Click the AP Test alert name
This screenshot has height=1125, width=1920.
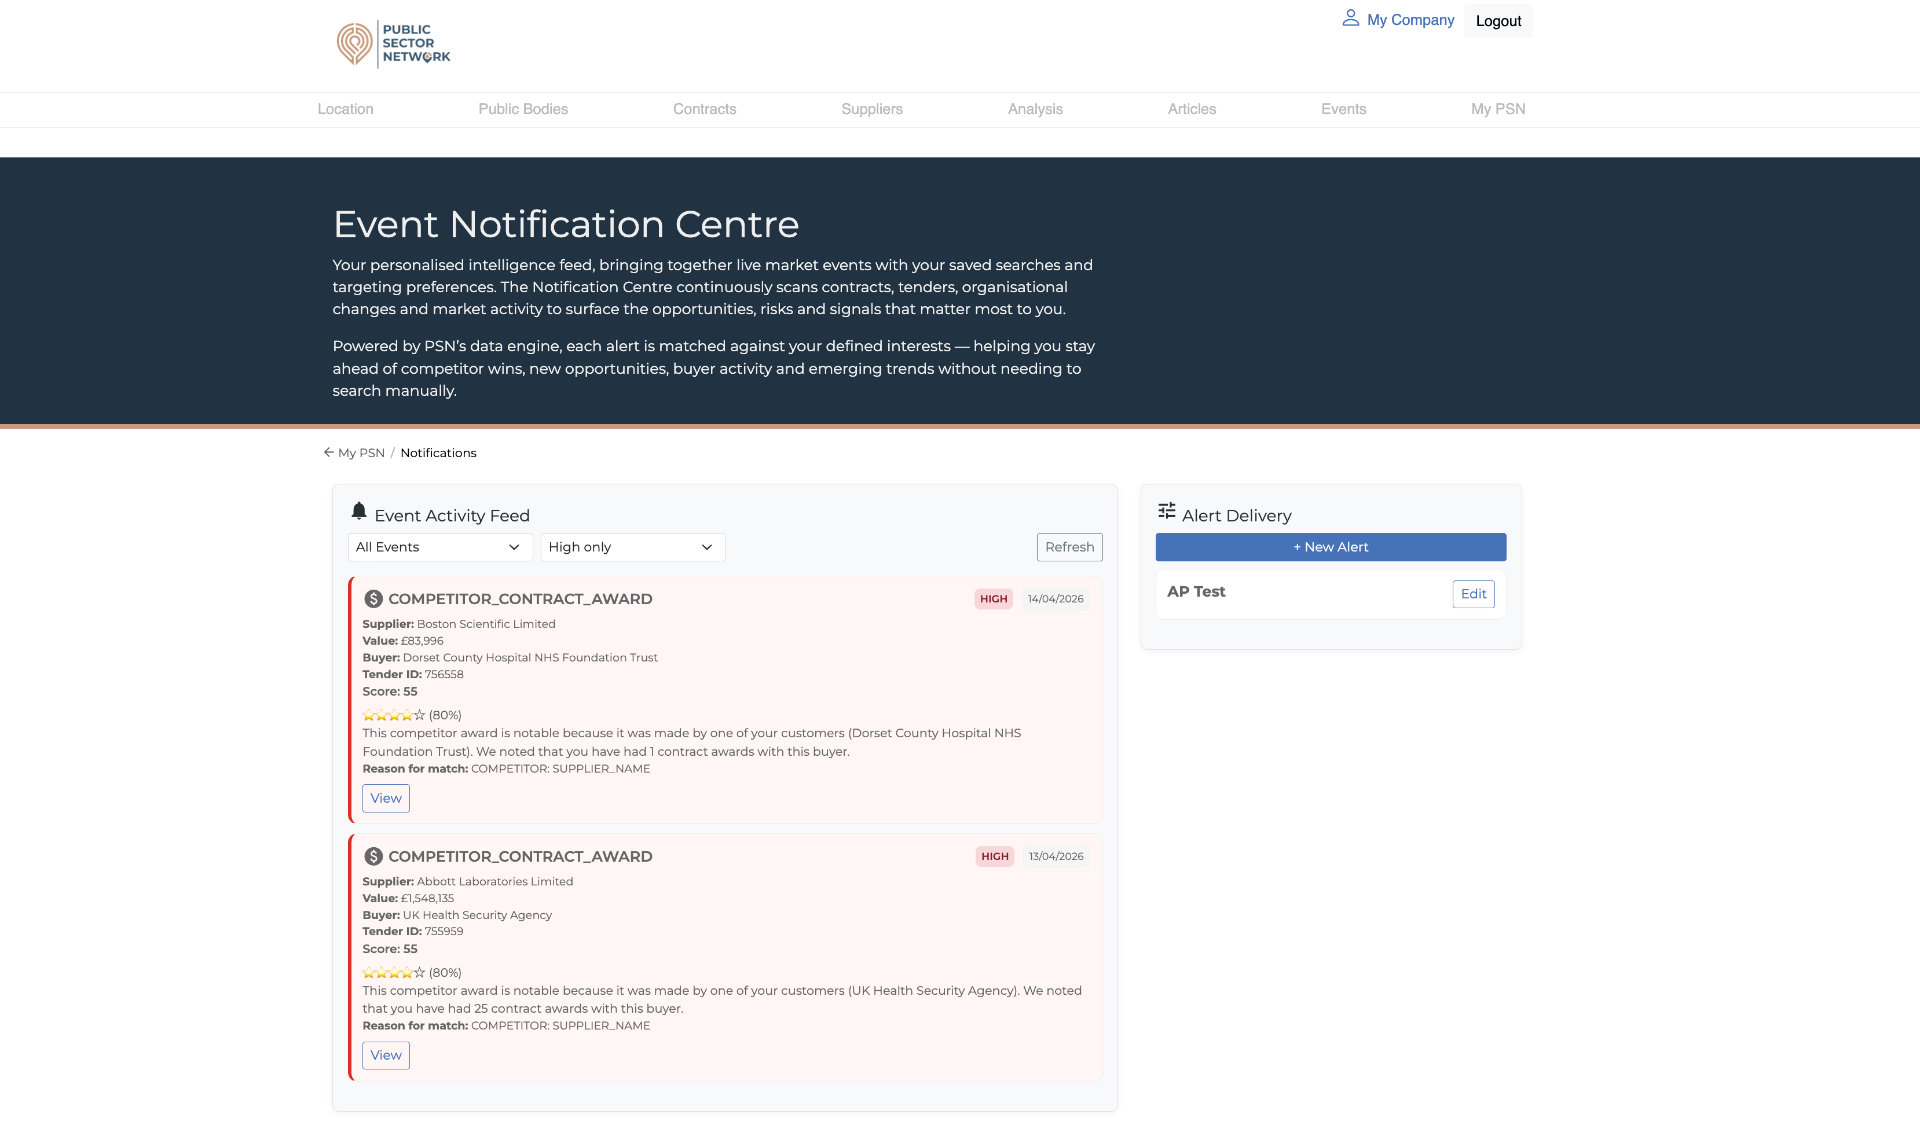(x=1196, y=592)
